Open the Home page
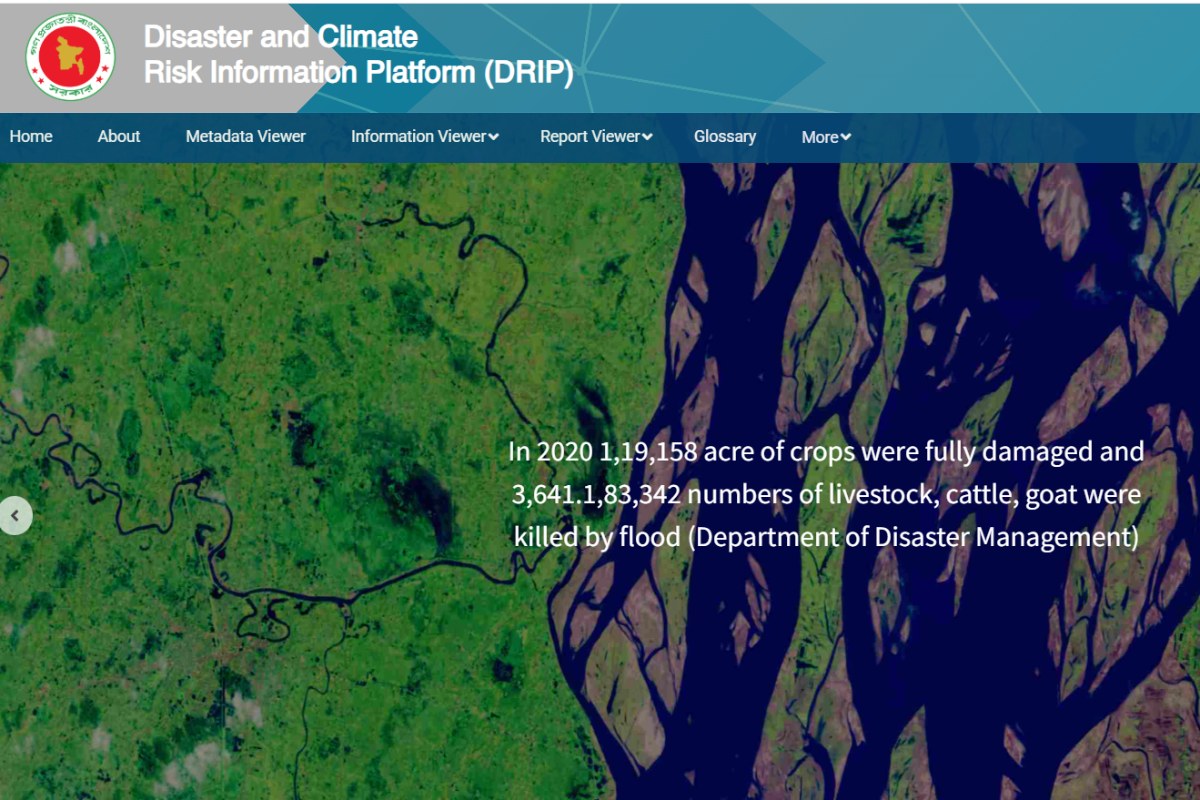Image resolution: width=1200 pixels, height=800 pixels. coord(31,136)
